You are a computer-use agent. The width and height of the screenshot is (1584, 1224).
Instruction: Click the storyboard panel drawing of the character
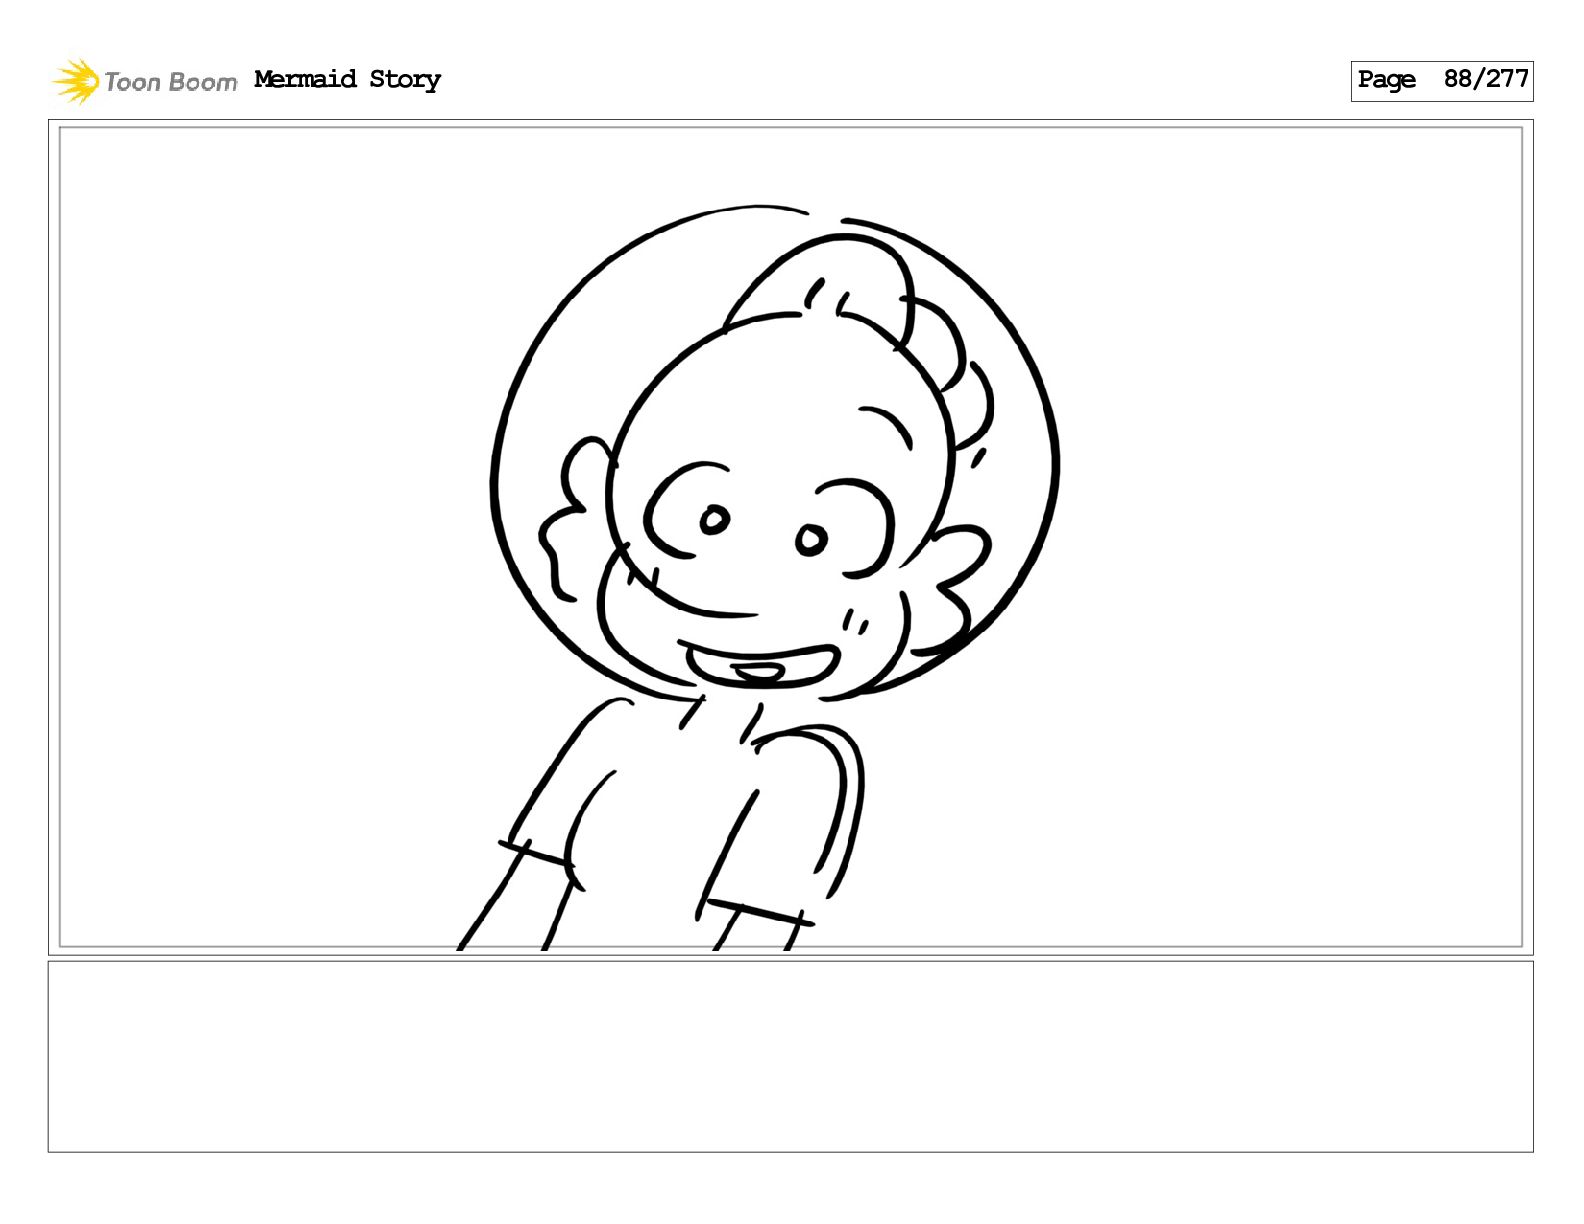(x=790, y=537)
